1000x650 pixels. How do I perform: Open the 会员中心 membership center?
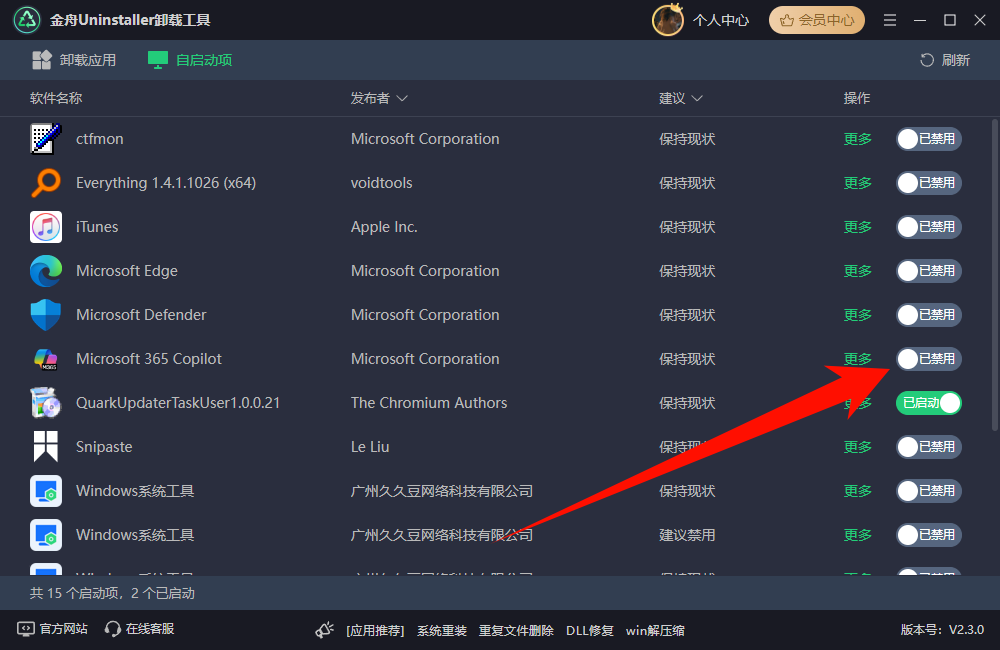point(816,19)
